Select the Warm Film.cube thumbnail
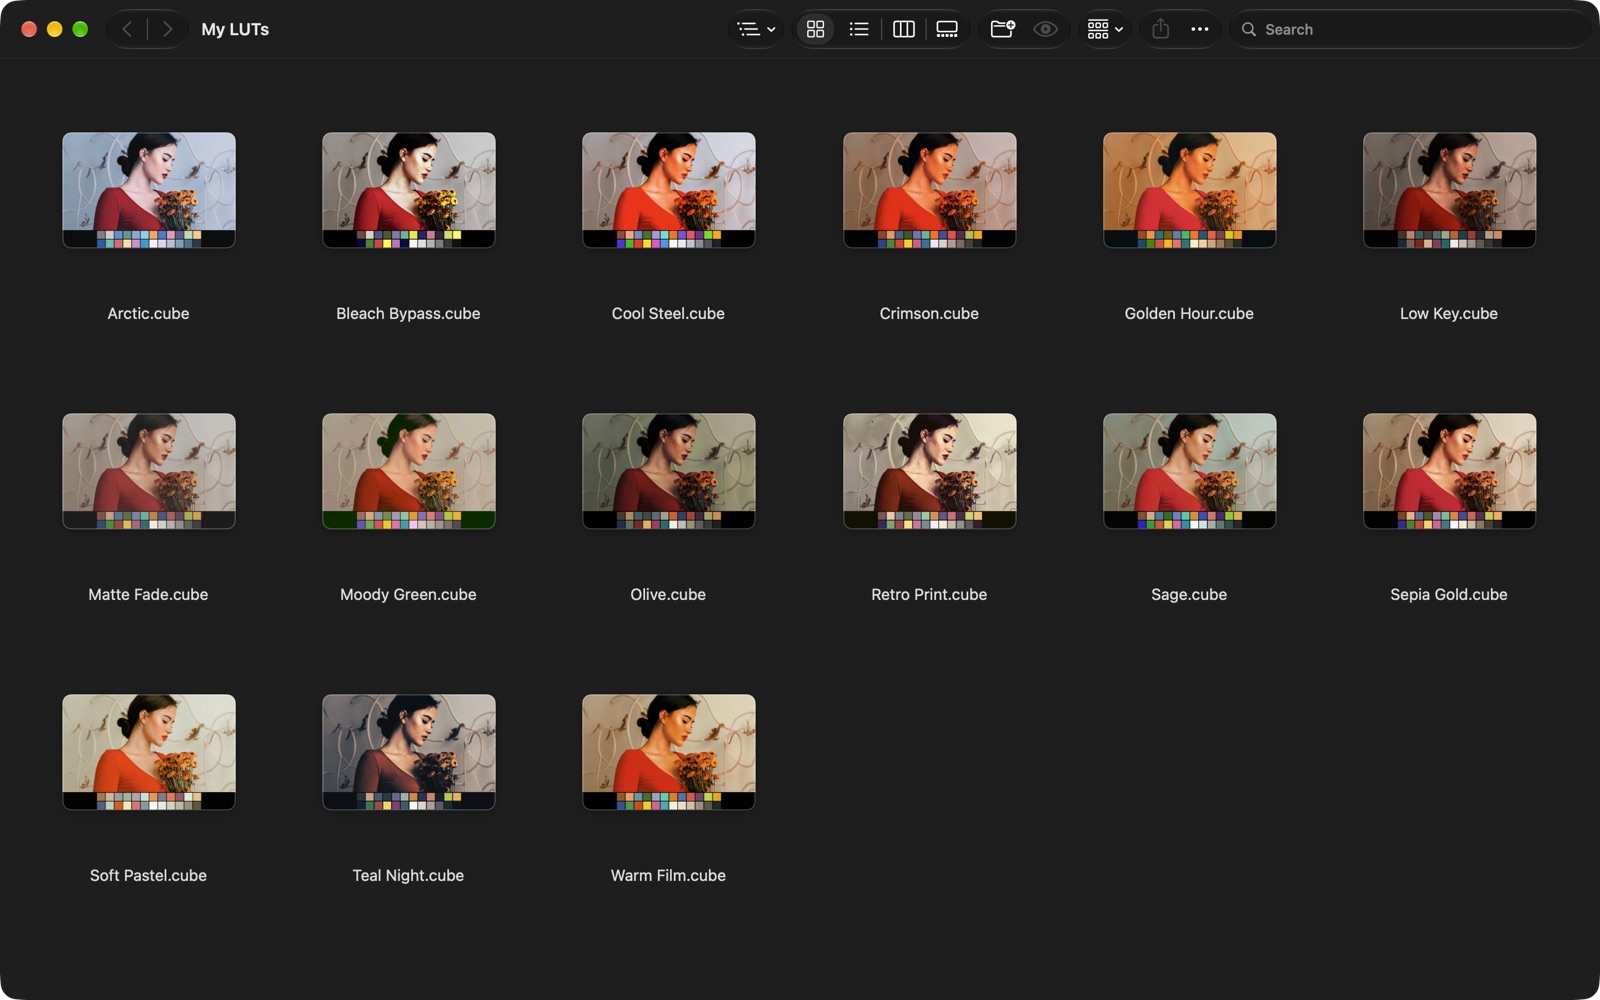The width and height of the screenshot is (1600, 1000). click(x=669, y=752)
